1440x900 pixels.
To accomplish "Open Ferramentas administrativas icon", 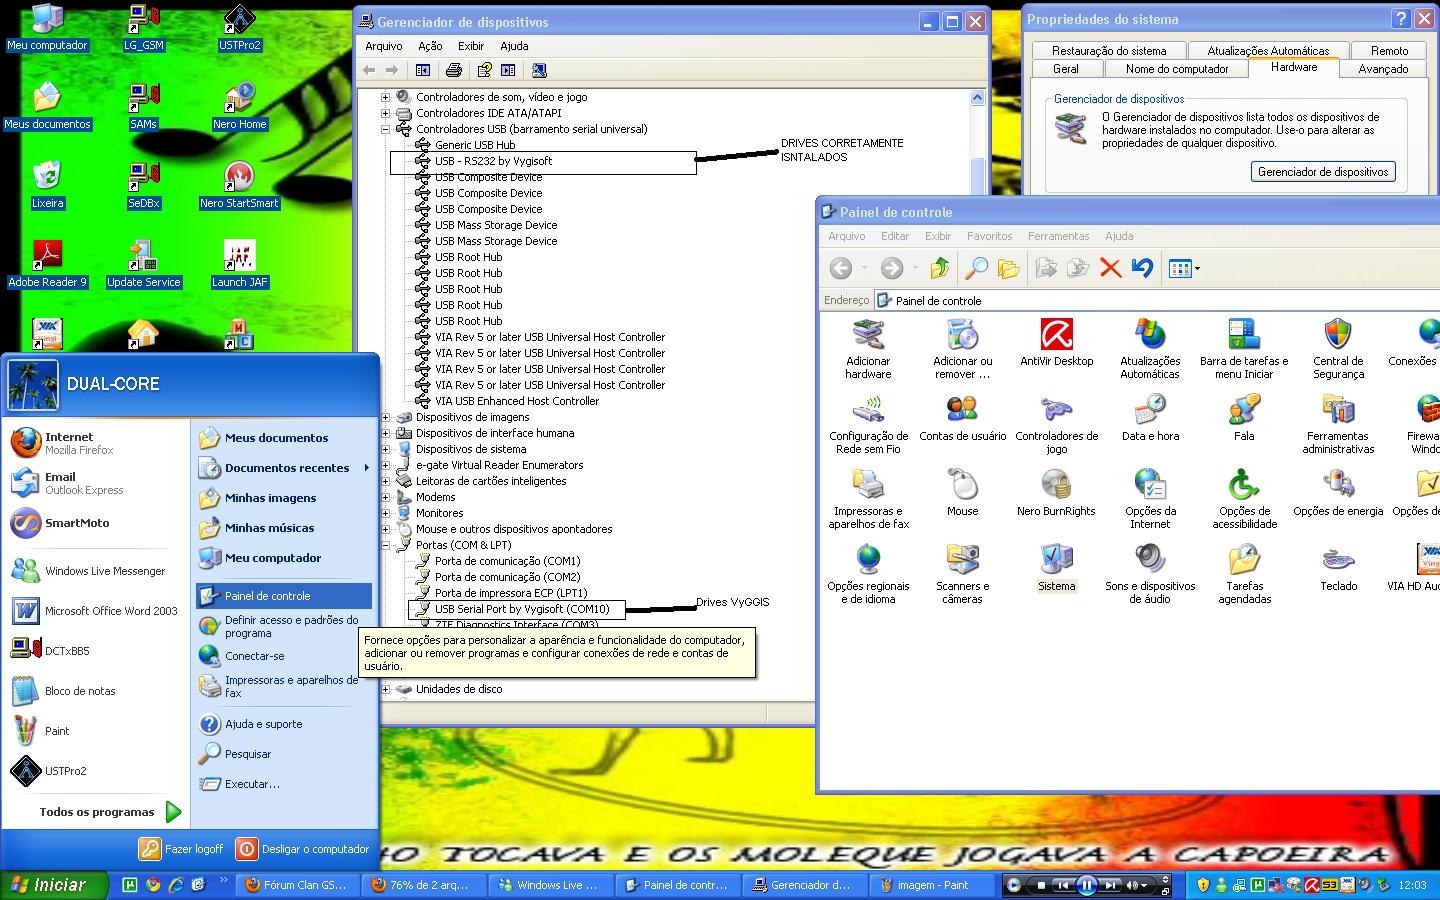I will pyautogui.click(x=1338, y=424).
